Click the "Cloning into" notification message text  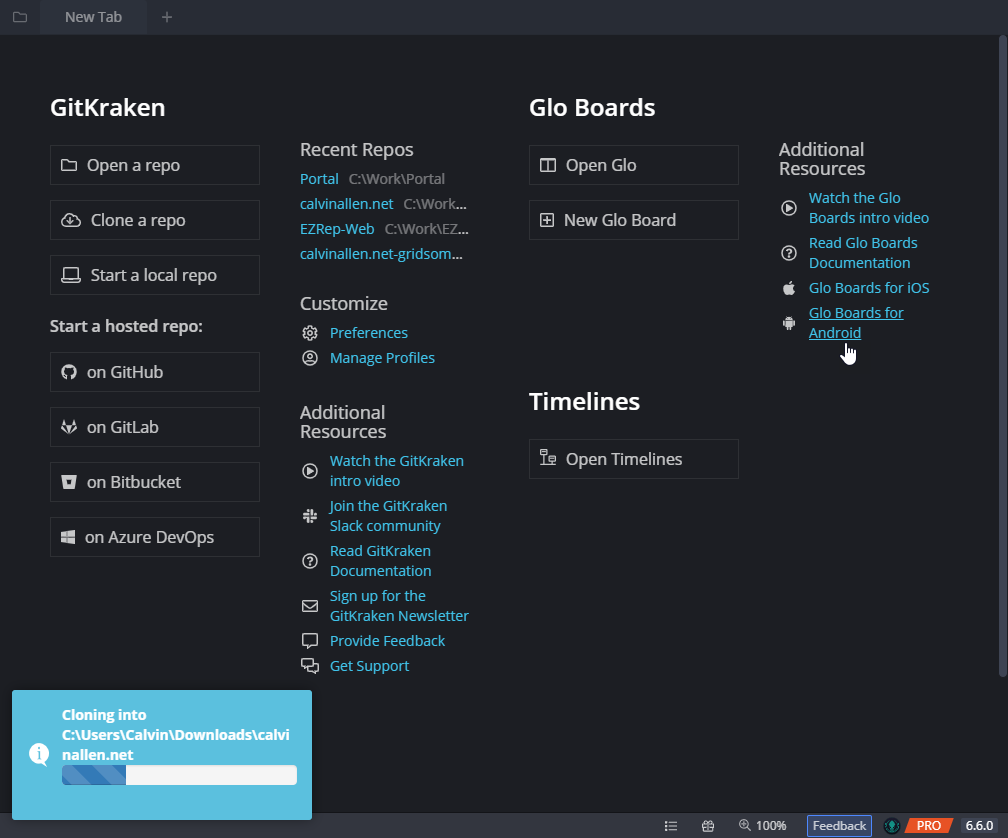[x=176, y=735]
